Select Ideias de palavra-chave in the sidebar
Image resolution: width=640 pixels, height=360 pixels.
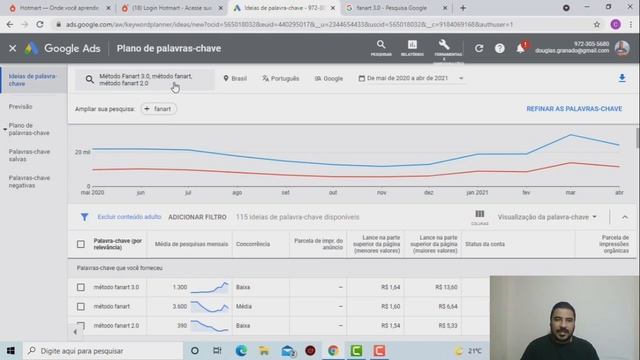[x=33, y=80]
